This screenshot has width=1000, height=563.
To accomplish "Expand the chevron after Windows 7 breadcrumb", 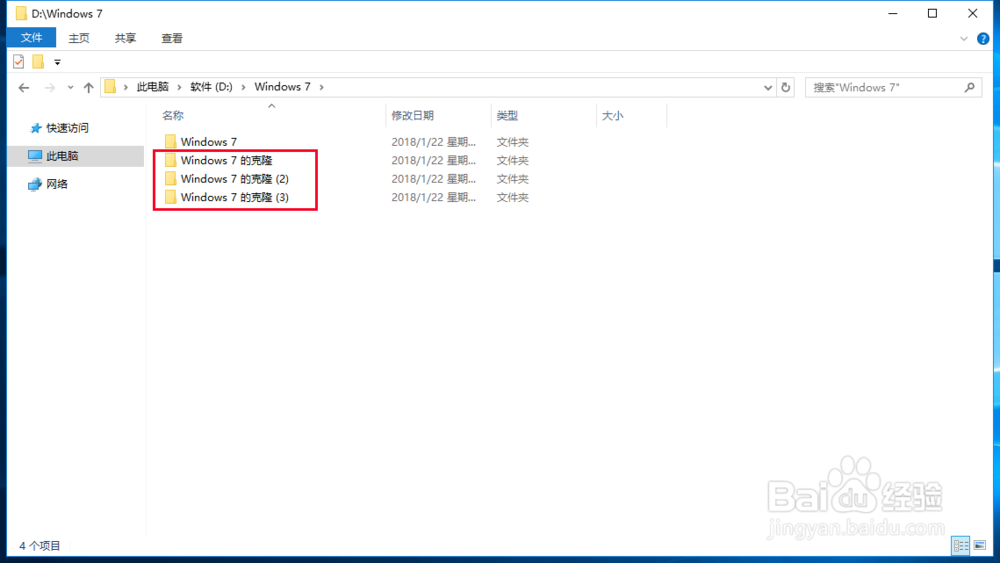I will click(x=321, y=87).
